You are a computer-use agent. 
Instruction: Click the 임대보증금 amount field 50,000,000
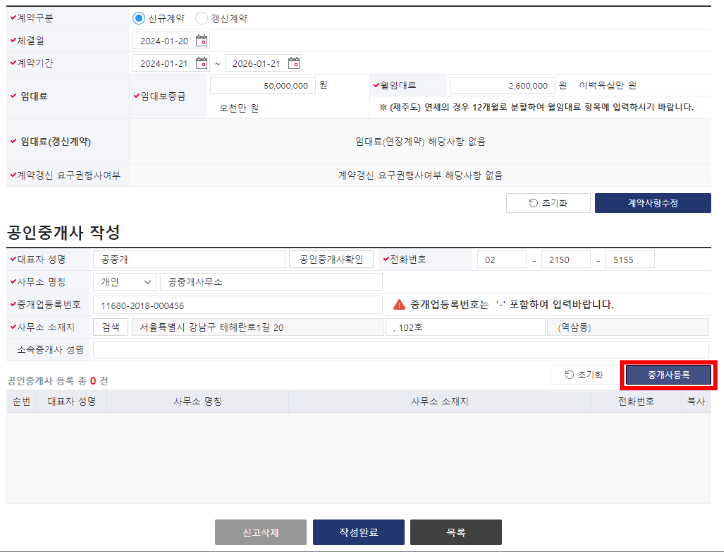(263, 85)
